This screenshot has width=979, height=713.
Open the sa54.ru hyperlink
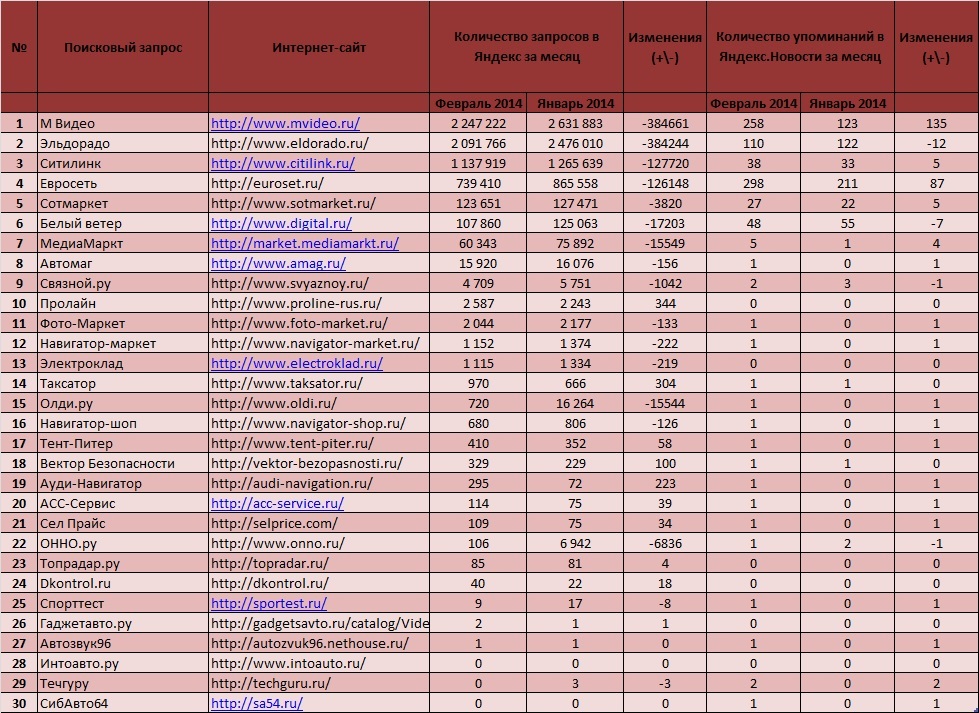257,702
